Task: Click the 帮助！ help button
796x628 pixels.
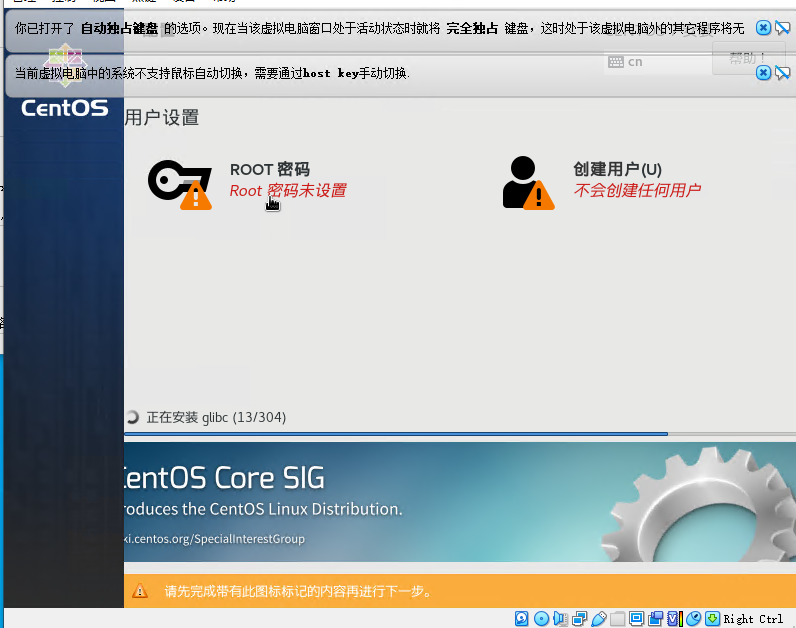Action: coord(748,58)
